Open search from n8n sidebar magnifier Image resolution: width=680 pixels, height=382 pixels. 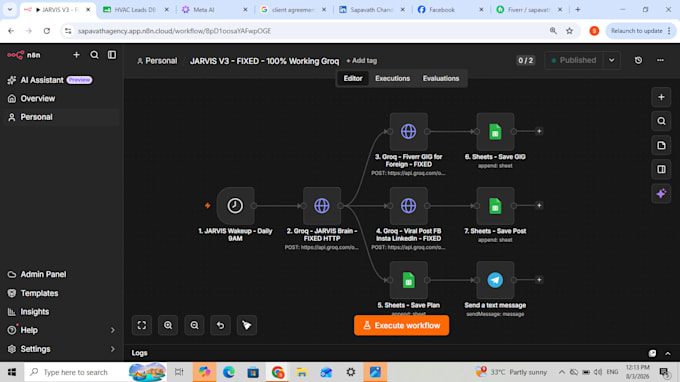[94, 55]
